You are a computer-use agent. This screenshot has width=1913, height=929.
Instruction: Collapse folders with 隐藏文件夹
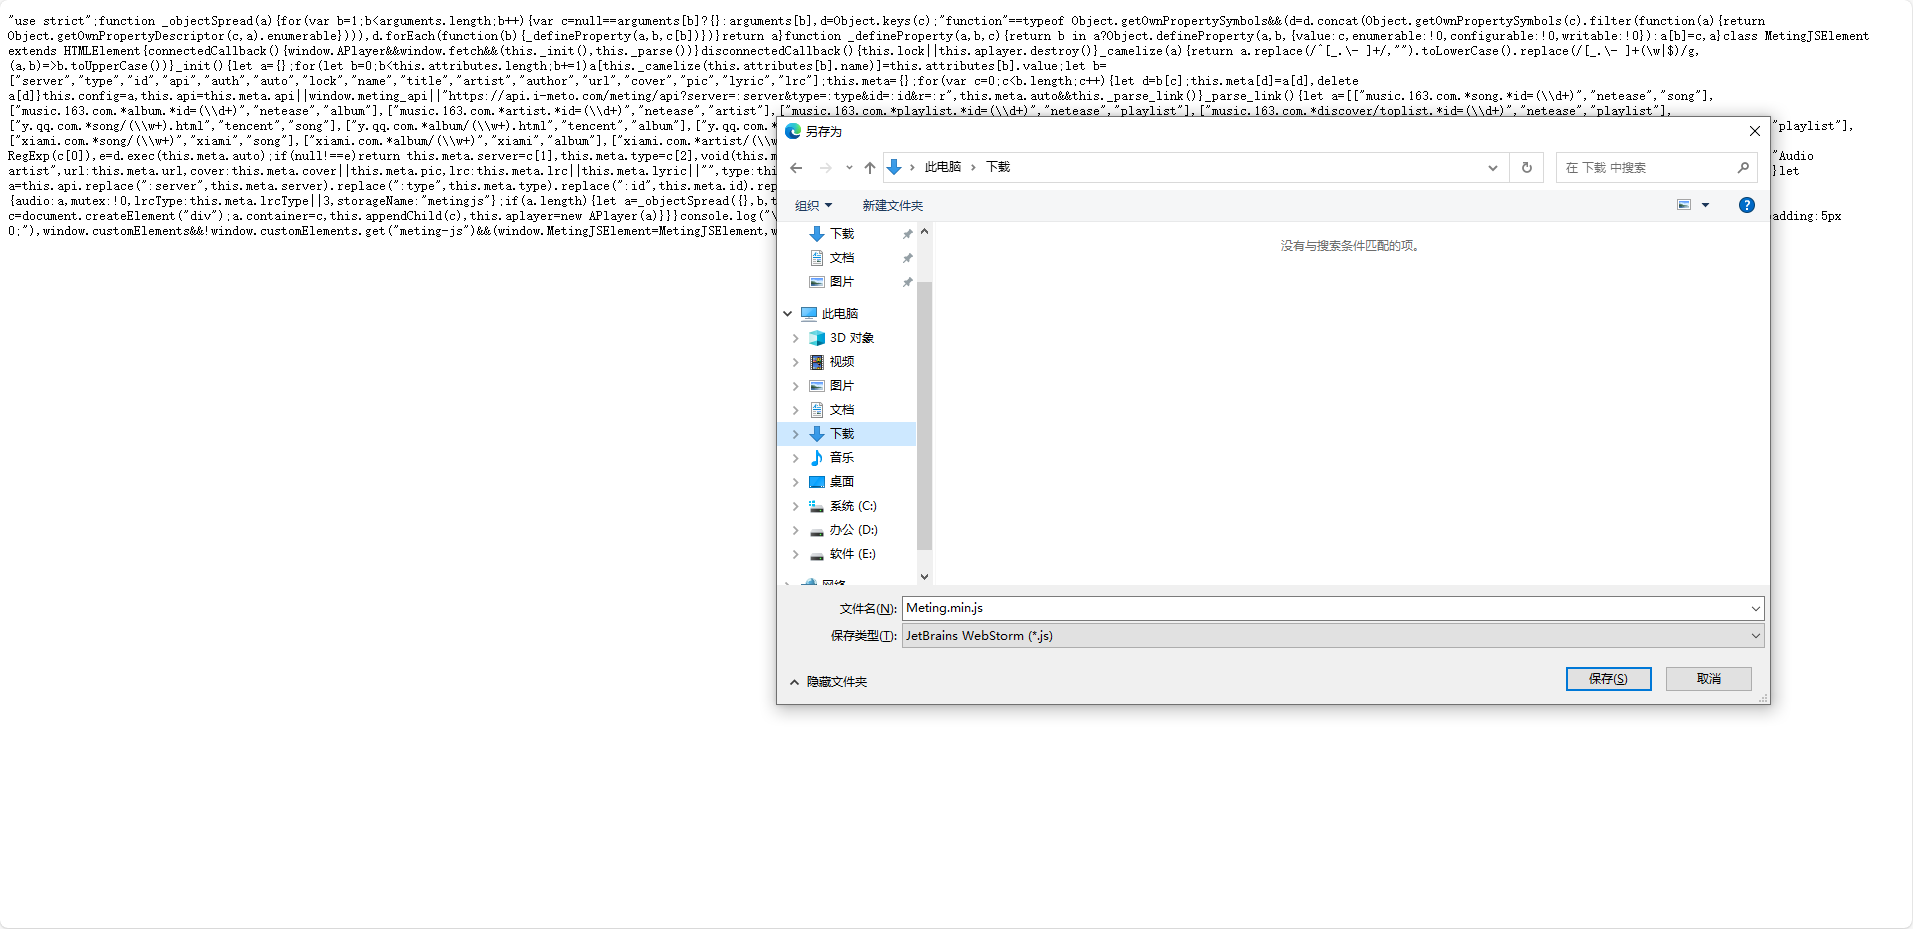[828, 682]
